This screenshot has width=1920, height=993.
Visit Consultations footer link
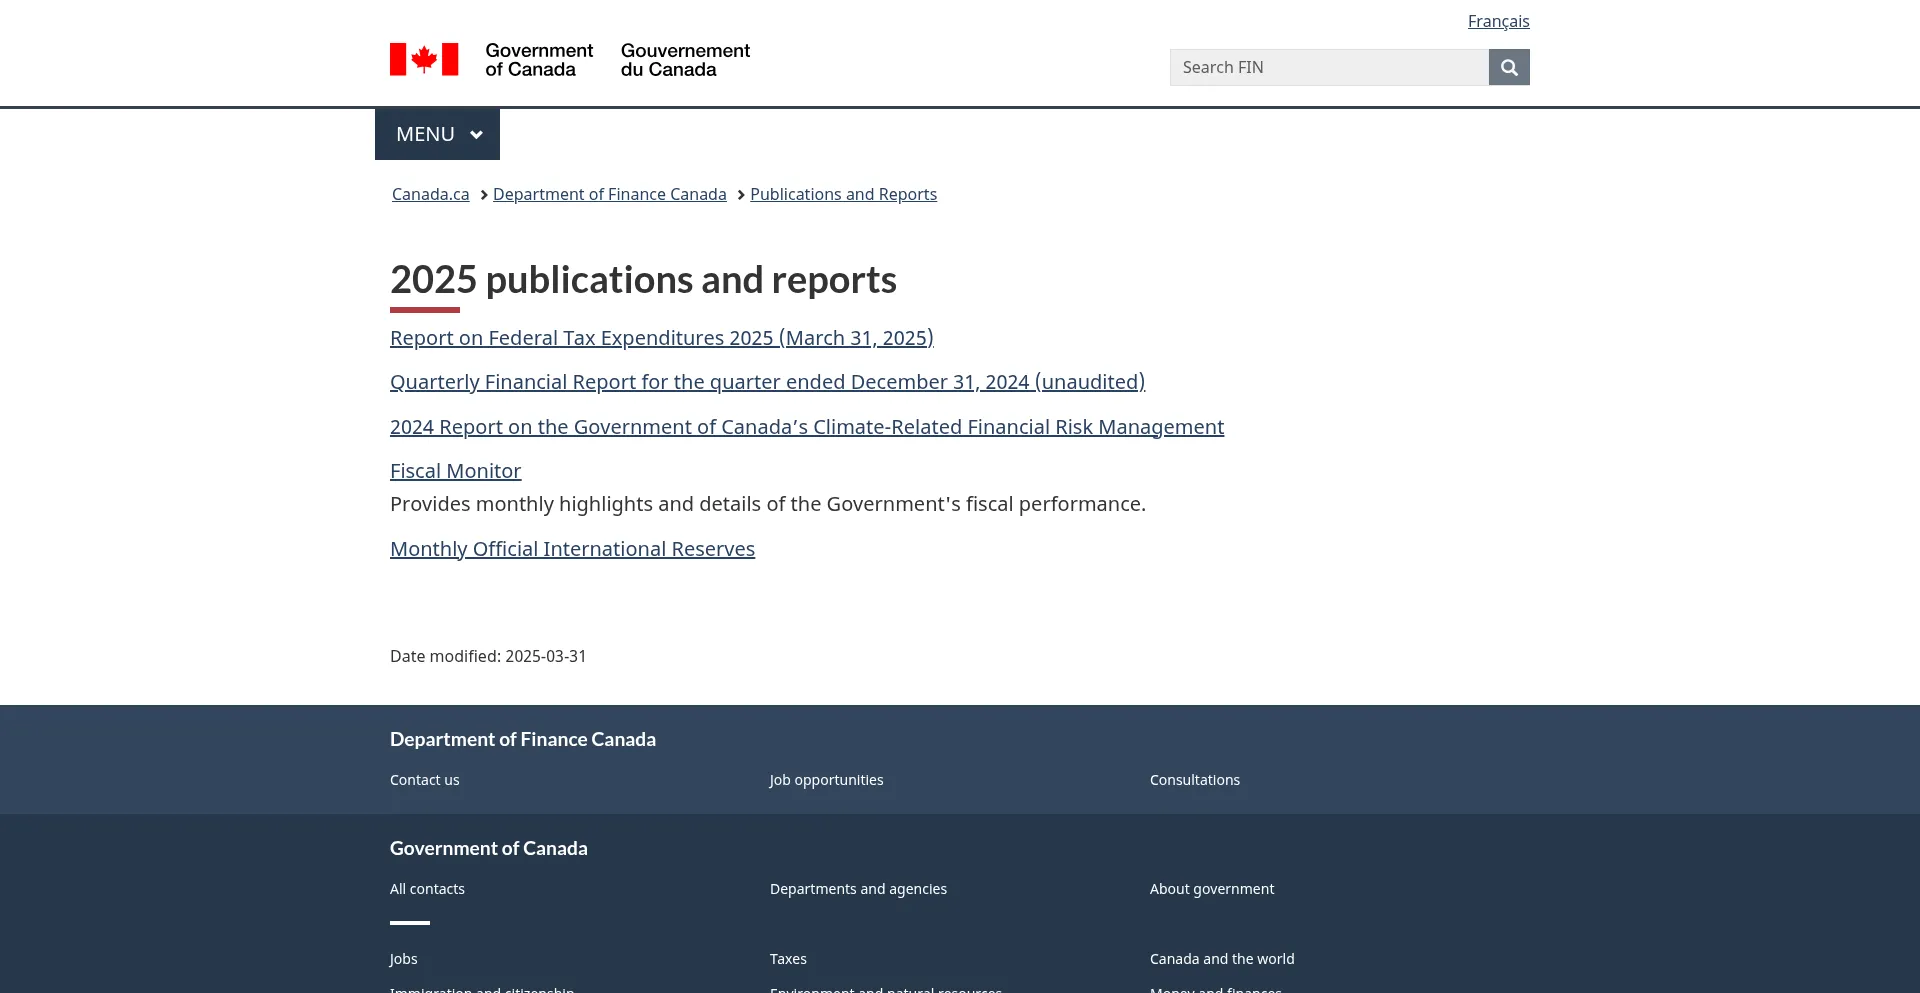pyautogui.click(x=1194, y=780)
